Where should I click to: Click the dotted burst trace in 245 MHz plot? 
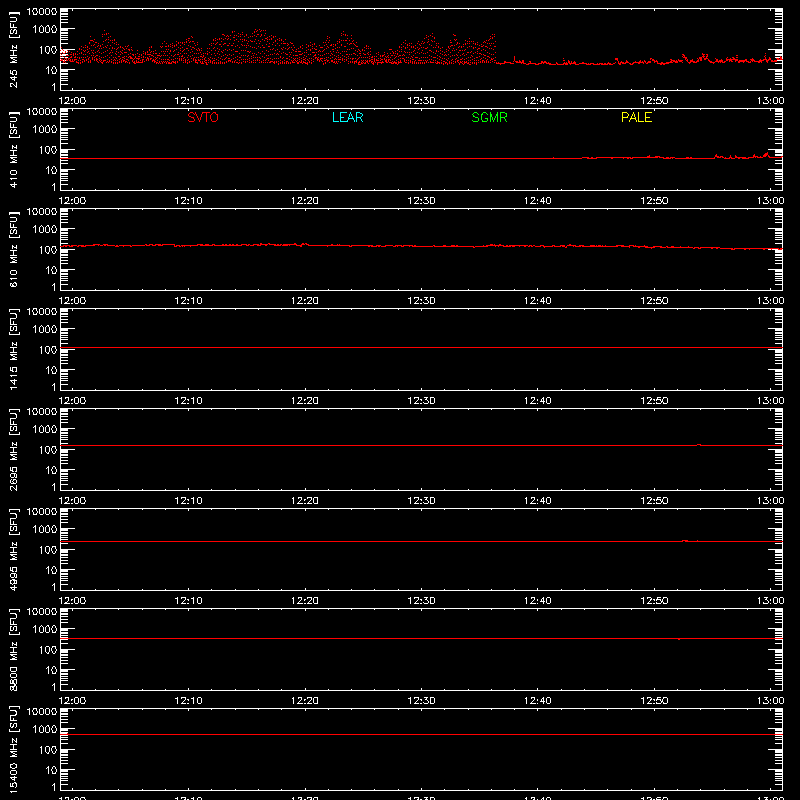point(278,49)
